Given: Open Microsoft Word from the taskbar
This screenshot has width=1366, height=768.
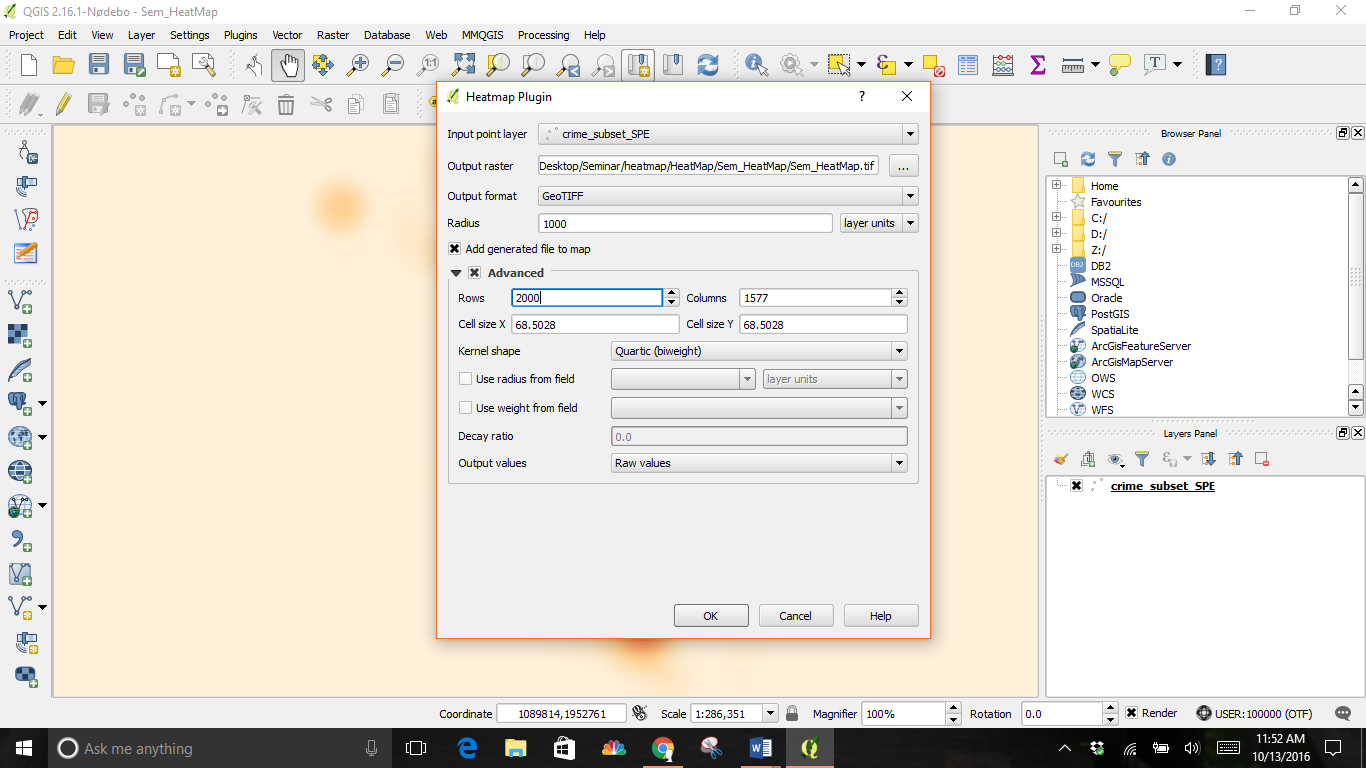Looking at the screenshot, I should click(x=761, y=748).
